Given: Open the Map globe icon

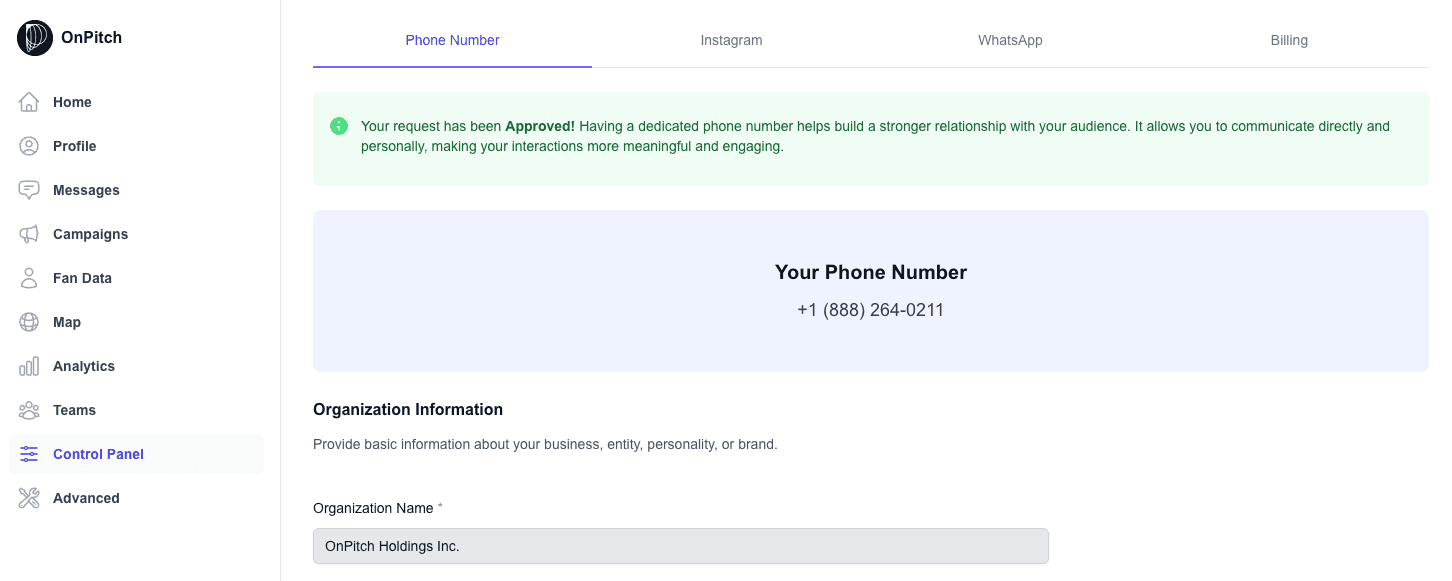Looking at the screenshot, I should click(x=29, y=322).
